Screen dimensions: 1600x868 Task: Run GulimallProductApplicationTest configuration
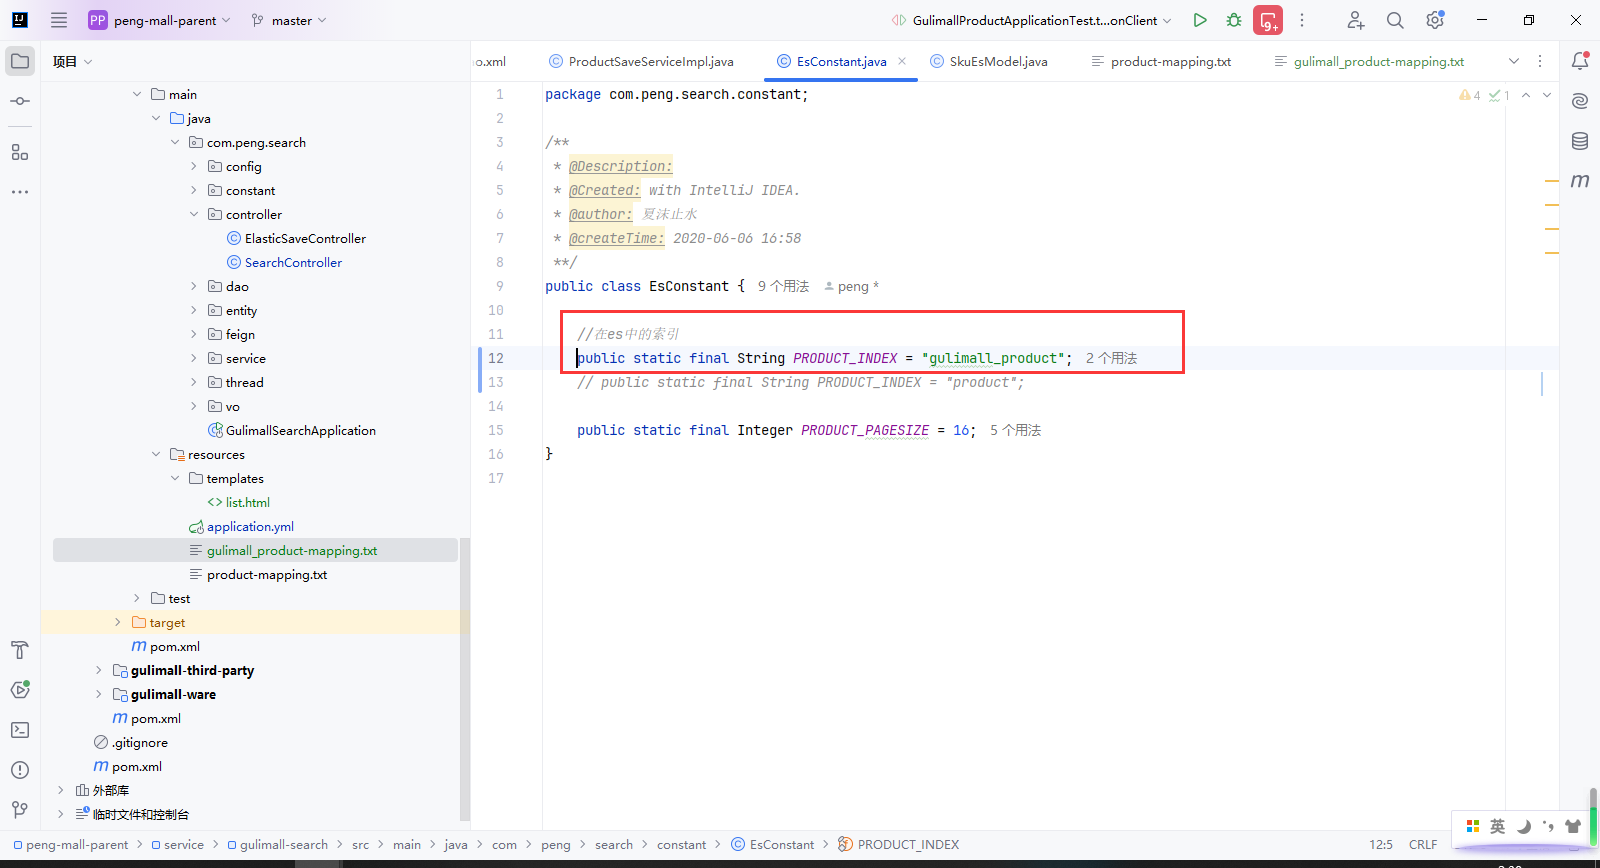point(1200,20)
